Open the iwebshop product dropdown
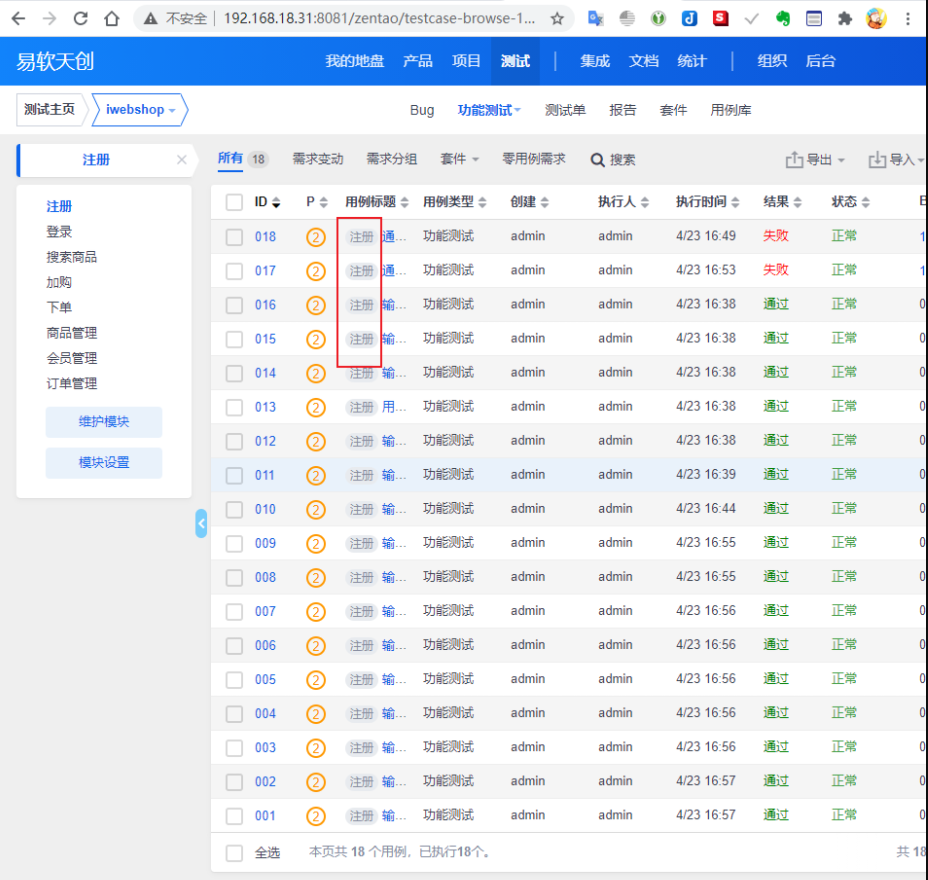Viewport: 928px width, 880px height. pyautogui.click(x=140, y=110)
